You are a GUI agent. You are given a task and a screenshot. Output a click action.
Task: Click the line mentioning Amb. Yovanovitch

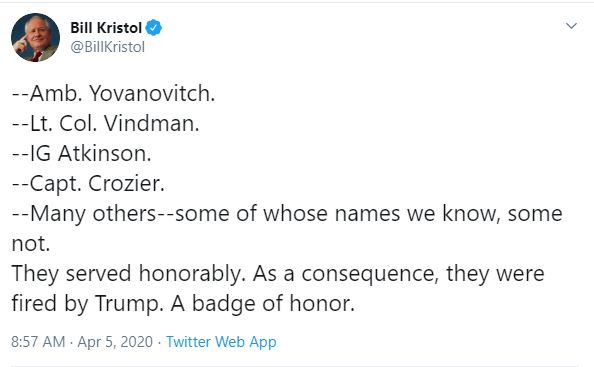point(114,93)
